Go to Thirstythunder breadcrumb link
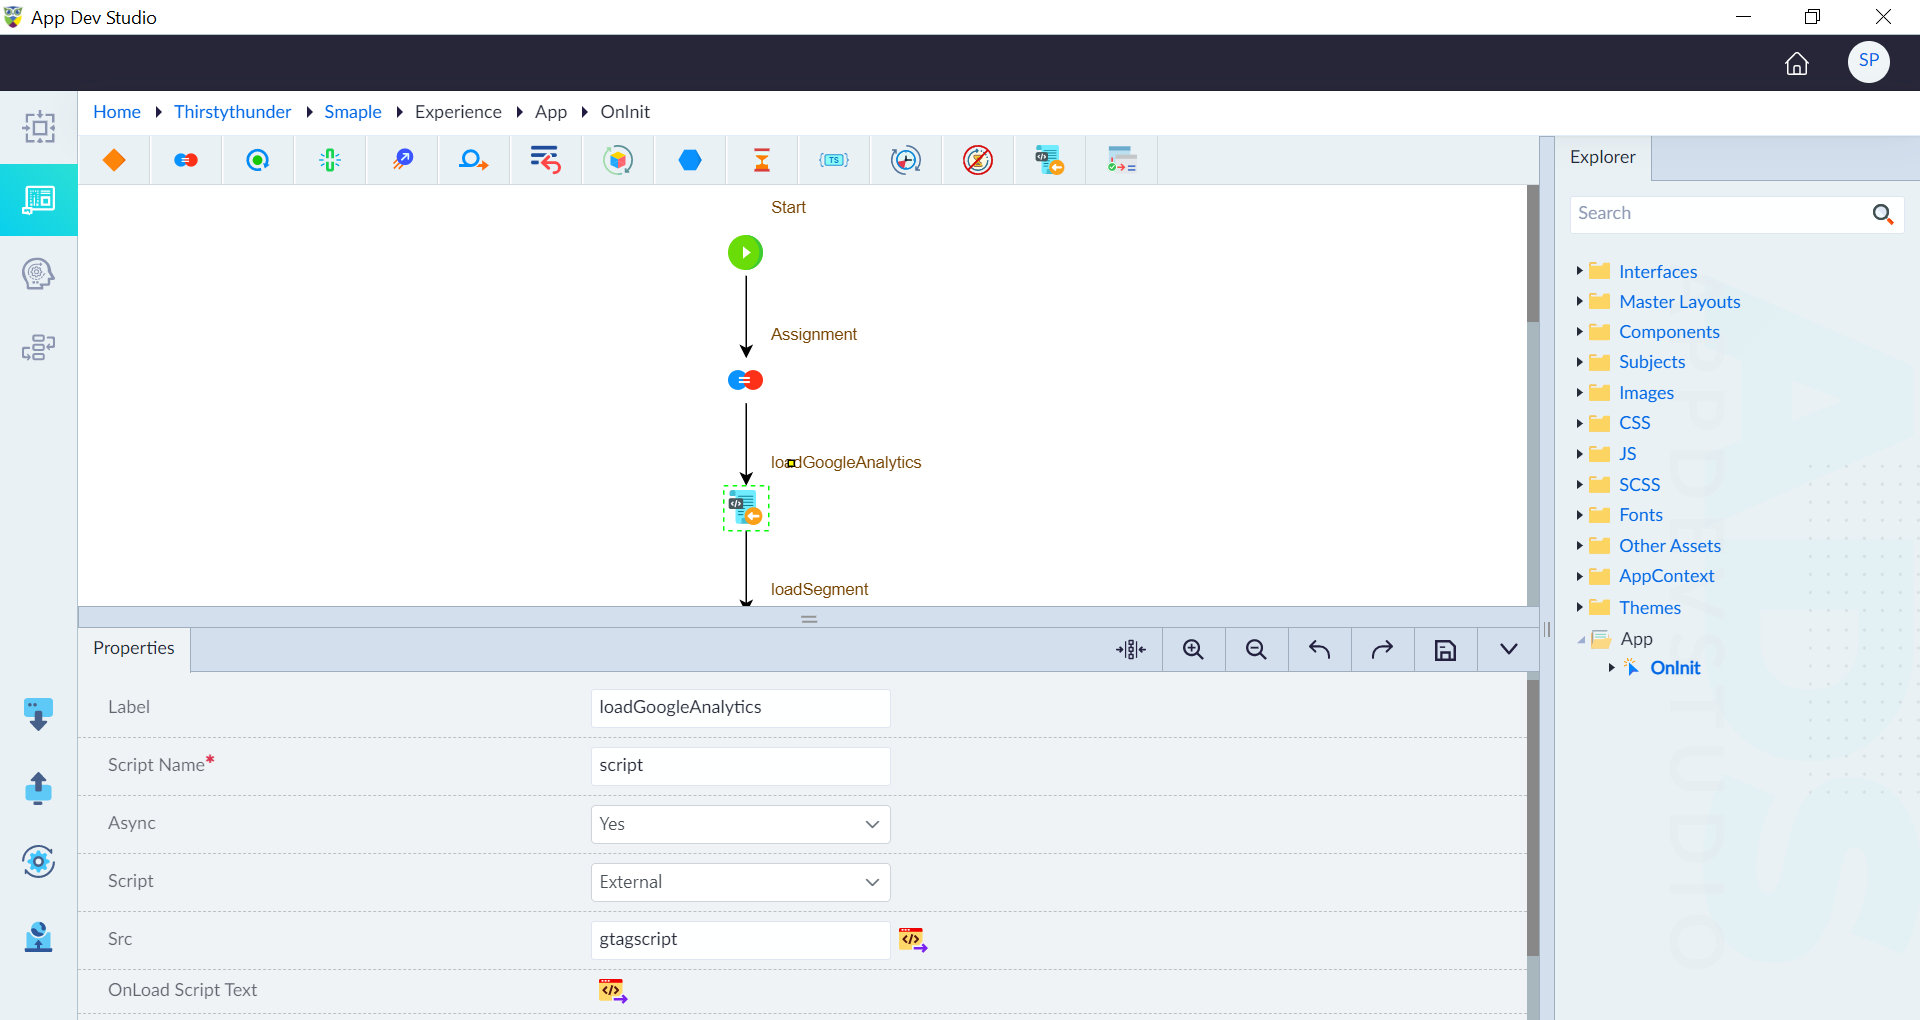 click(232, 112)
